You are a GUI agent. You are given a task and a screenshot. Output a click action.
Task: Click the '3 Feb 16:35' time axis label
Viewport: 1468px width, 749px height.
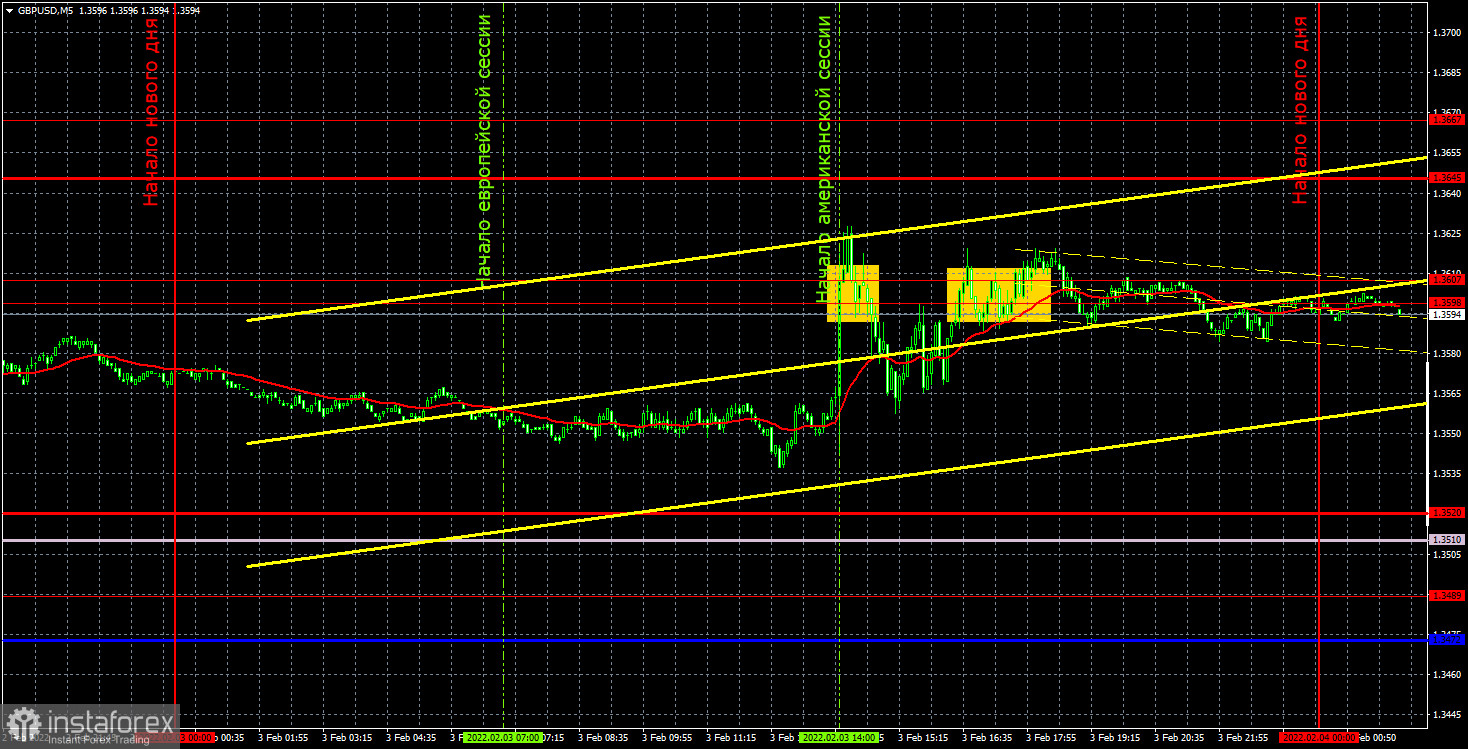click(987, 738)
